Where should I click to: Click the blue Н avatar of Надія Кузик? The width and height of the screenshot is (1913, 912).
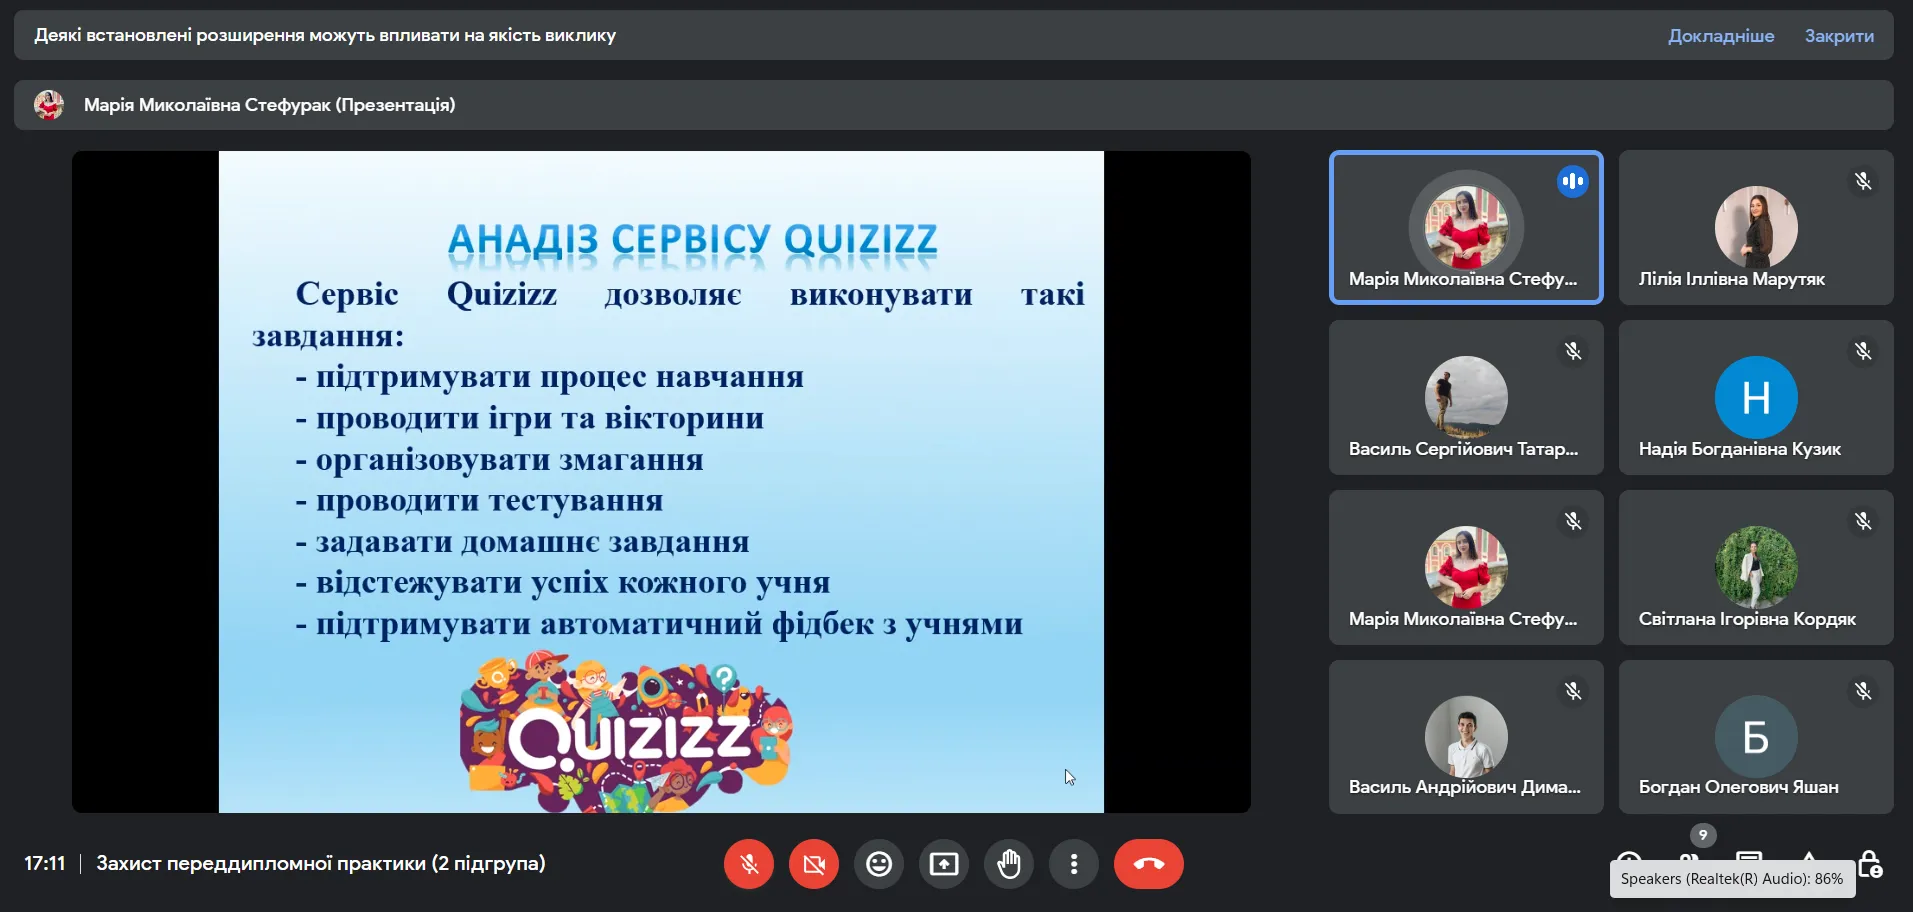(1756, 397)
